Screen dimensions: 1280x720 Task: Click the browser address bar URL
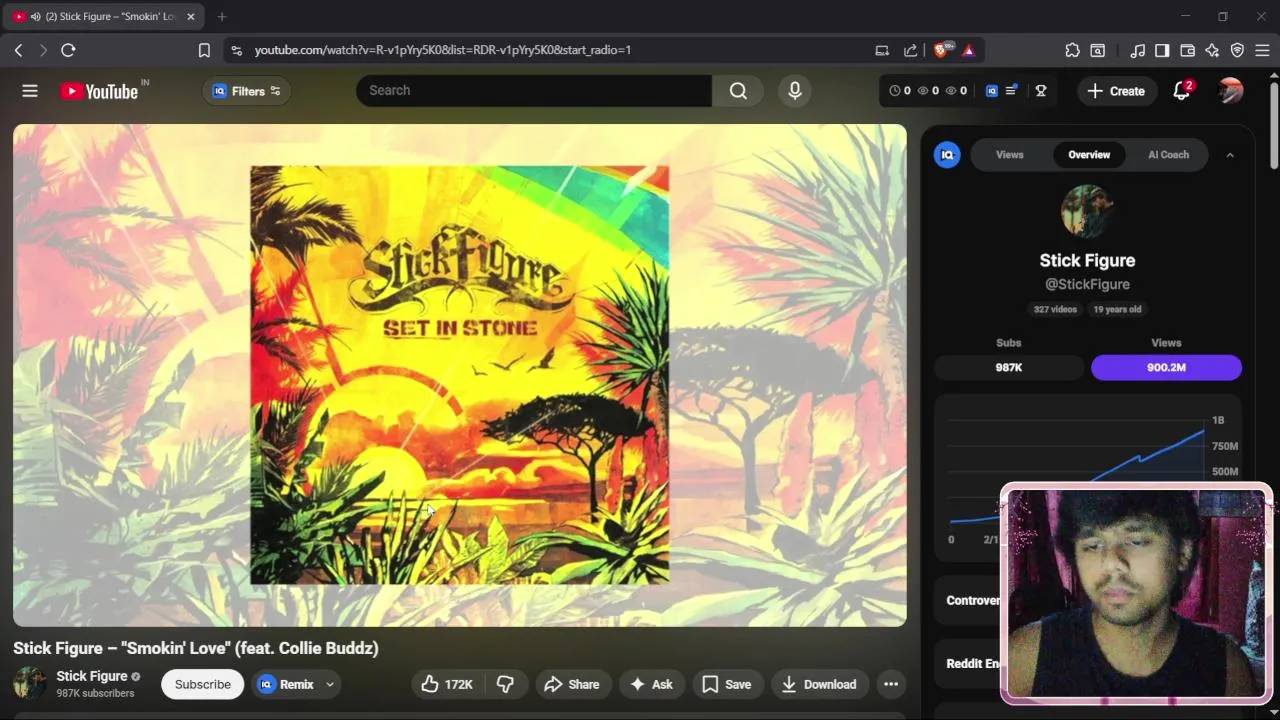tap(442, 50)
